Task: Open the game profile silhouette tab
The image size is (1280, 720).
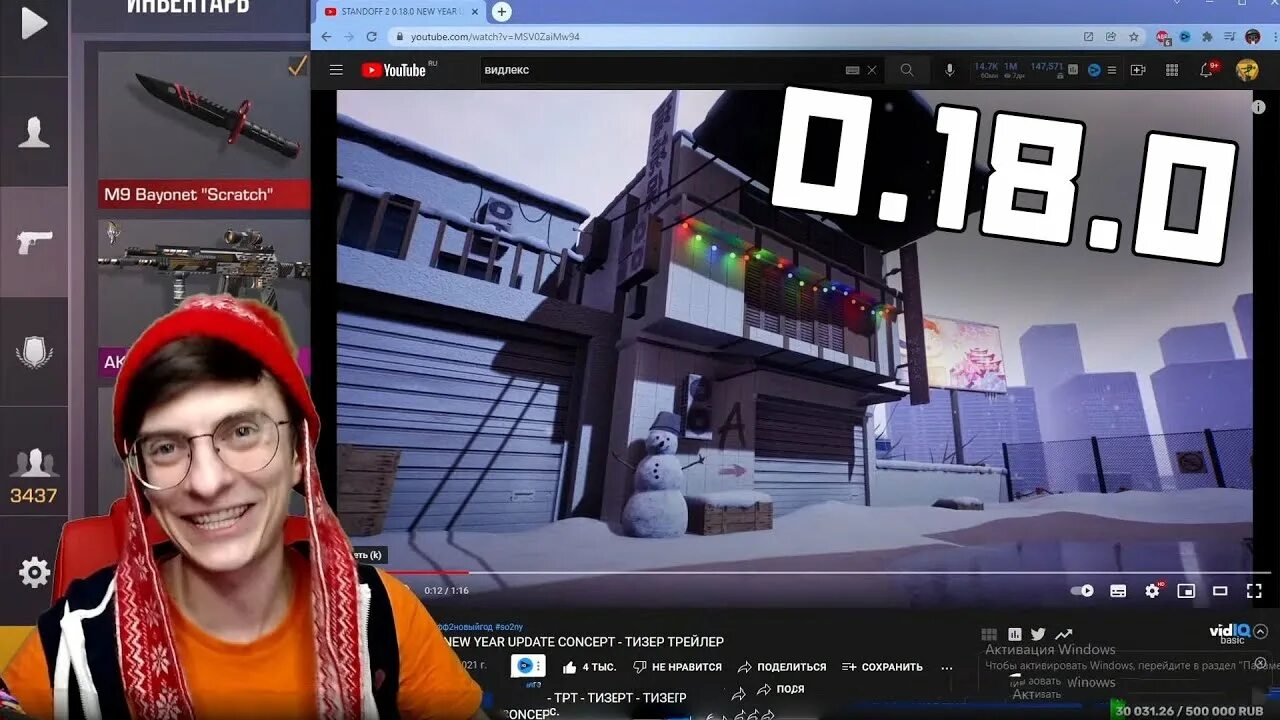Action: pos(34,132)
